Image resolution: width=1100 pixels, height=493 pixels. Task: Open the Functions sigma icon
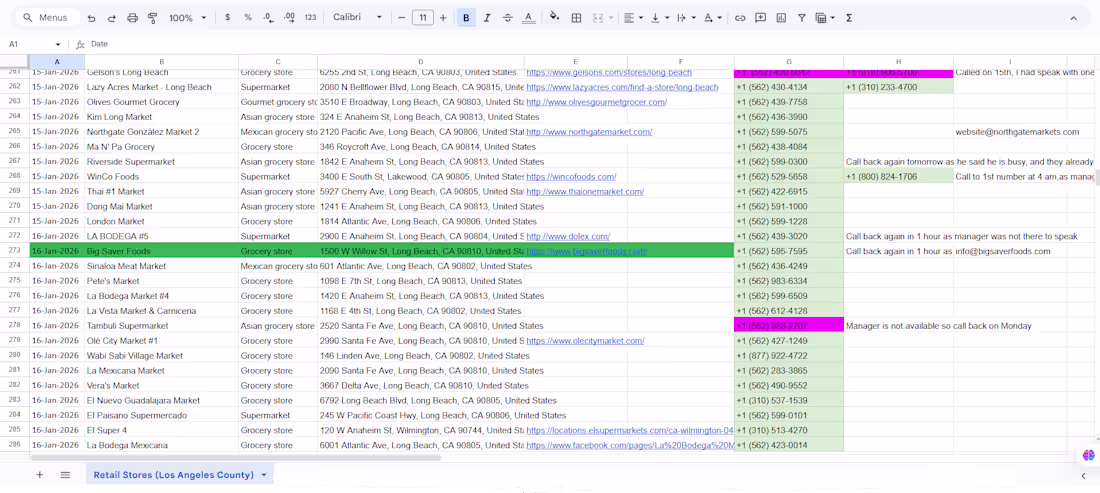point(849,18)
